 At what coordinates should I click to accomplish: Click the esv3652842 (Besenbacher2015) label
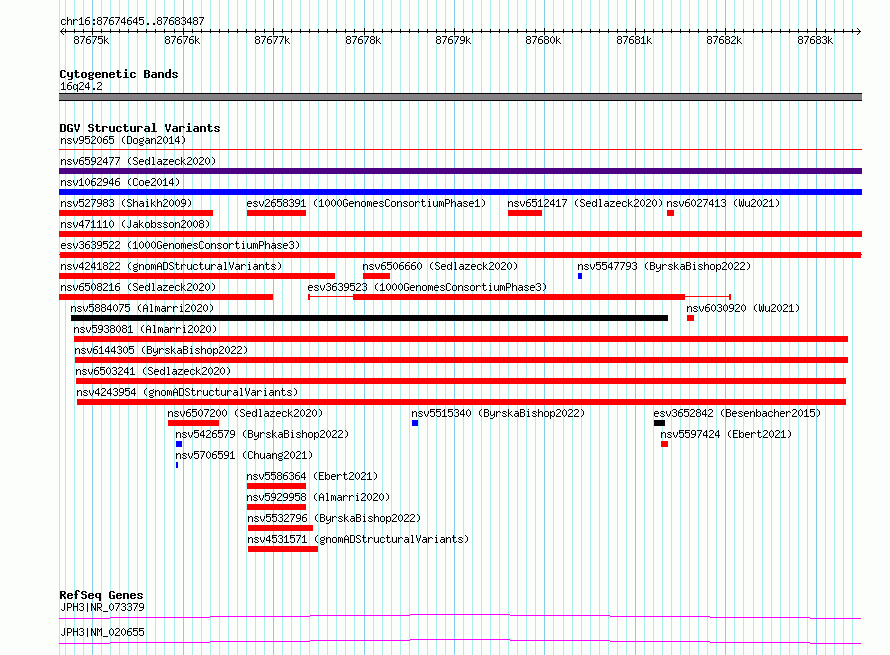coord(737,413)
